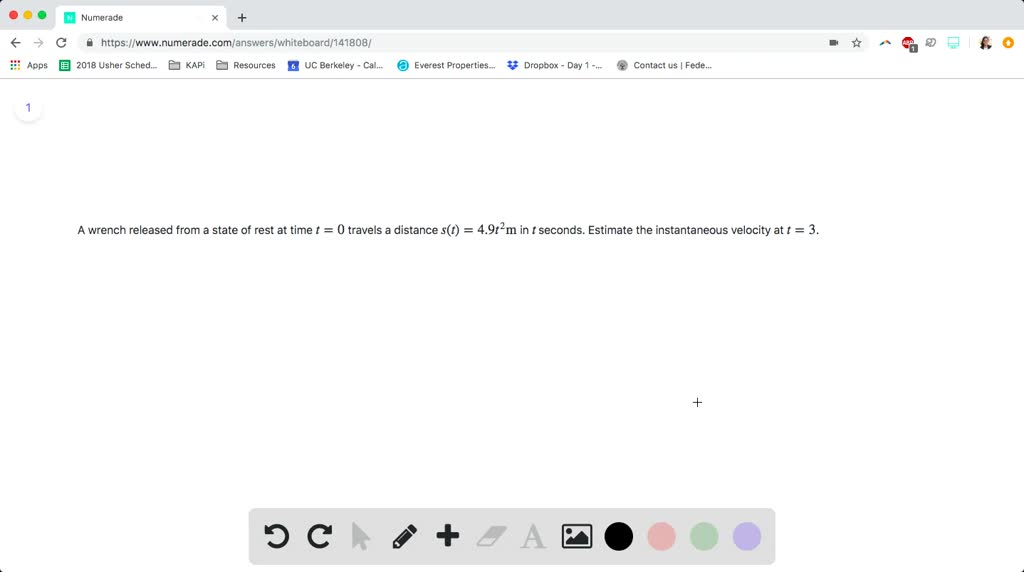Open the Apps bookmarks shortcut
This screenshot has height=572, width=1024.
(x=29, y=65)
